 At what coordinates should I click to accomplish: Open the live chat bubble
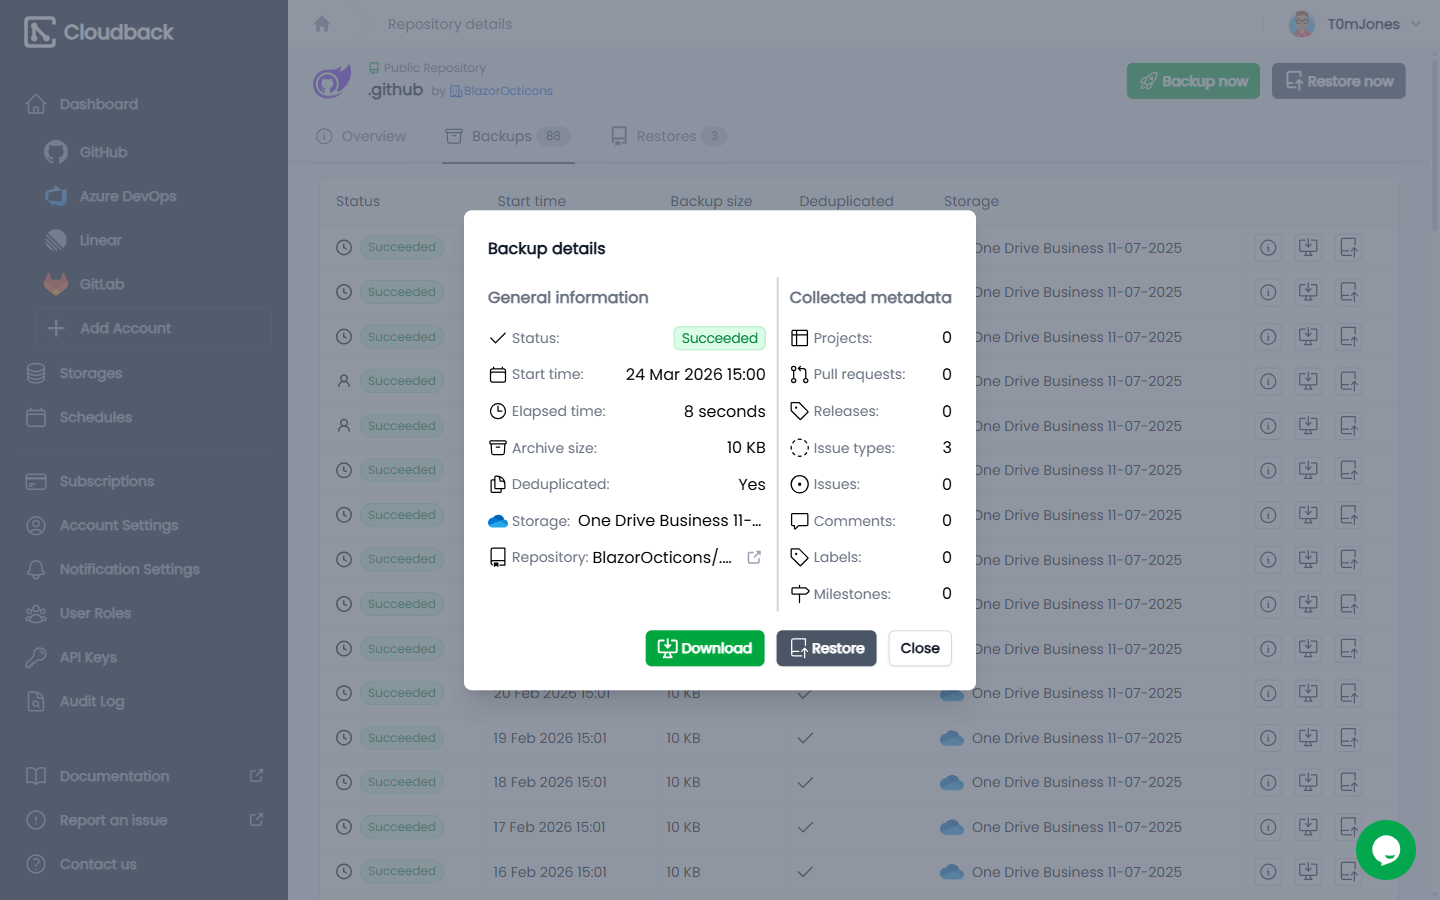(1386, 850)
